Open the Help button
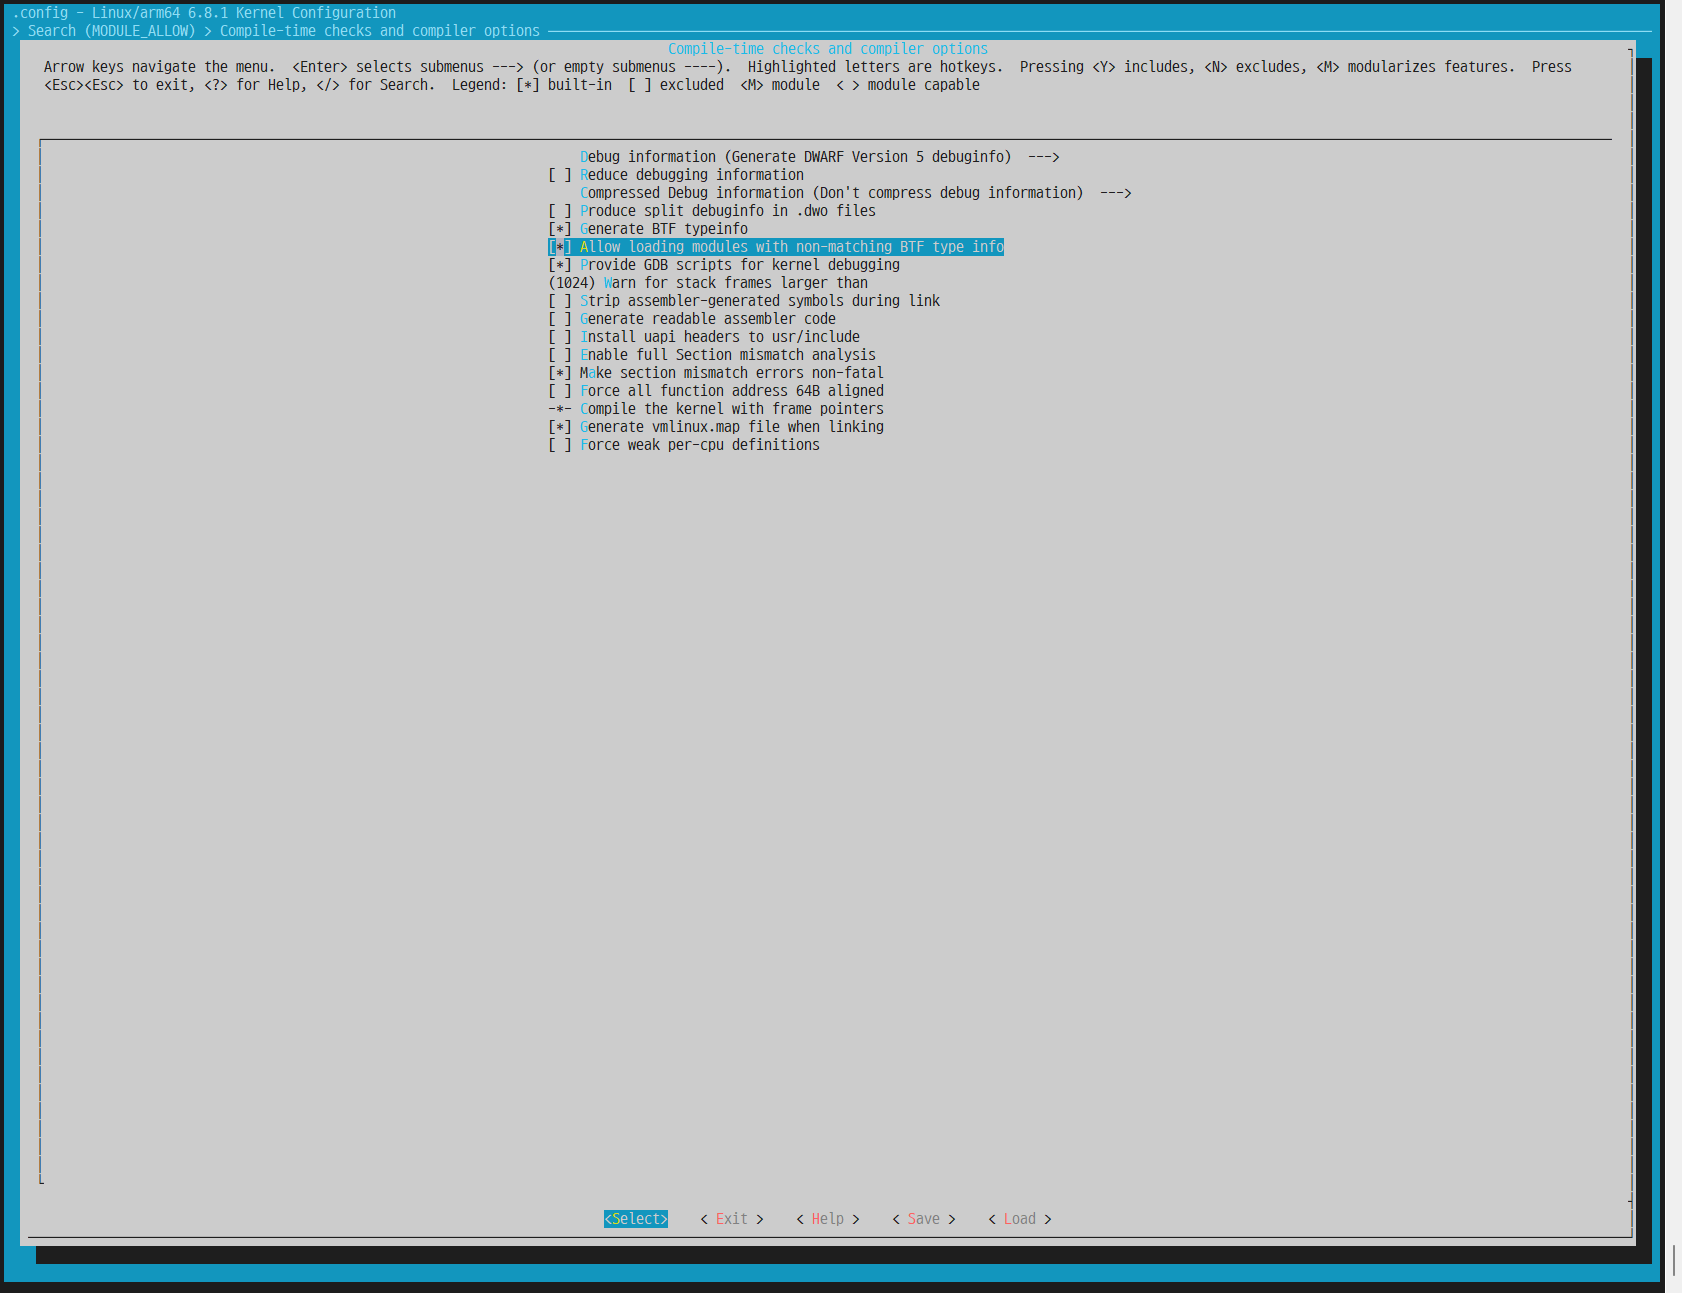The image size is (1682, 1293). click(828, 1219)
